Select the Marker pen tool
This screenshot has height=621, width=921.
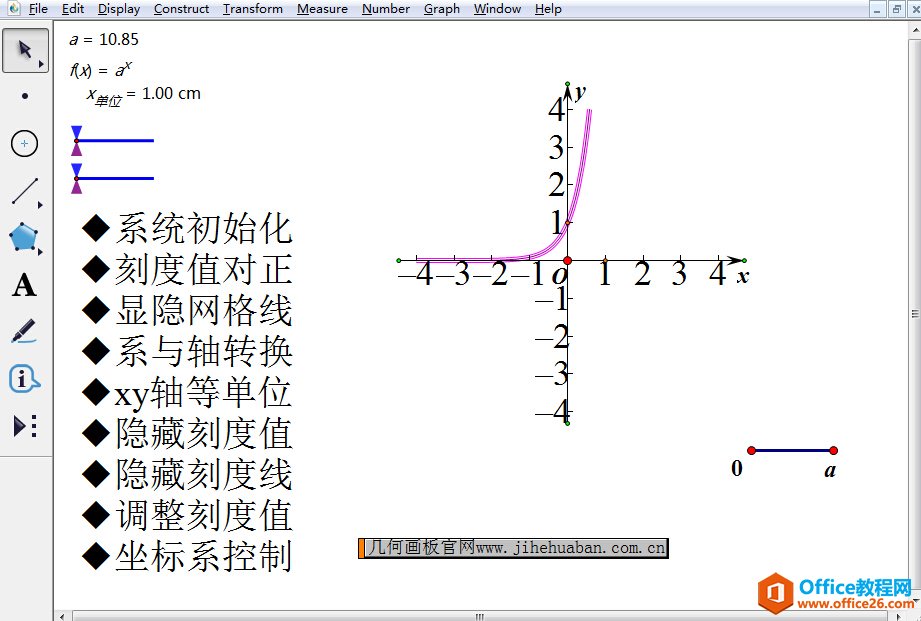click(x=25, y=332)
